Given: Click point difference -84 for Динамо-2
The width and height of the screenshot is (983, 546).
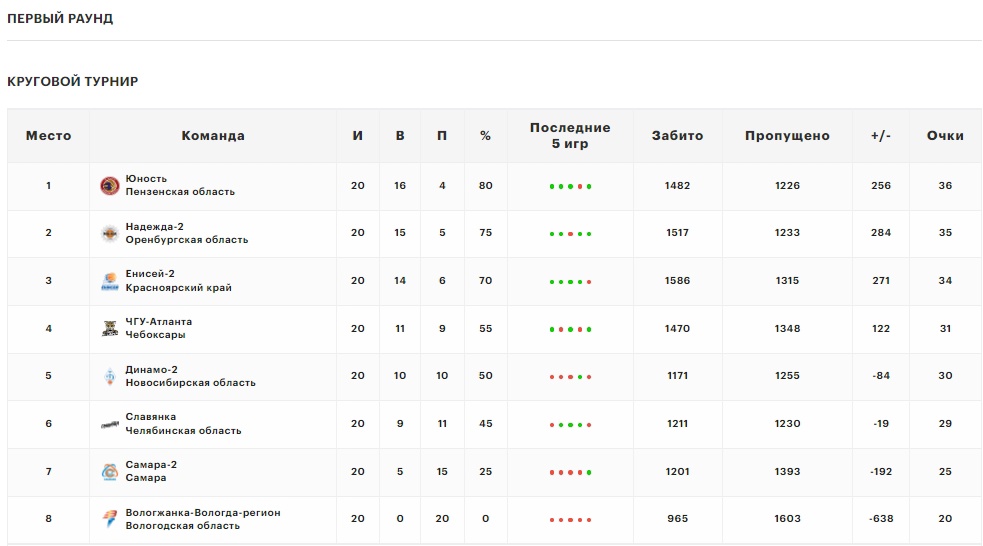Looking at the screenshot, I should pyautogui.click(x=881, y=375).
